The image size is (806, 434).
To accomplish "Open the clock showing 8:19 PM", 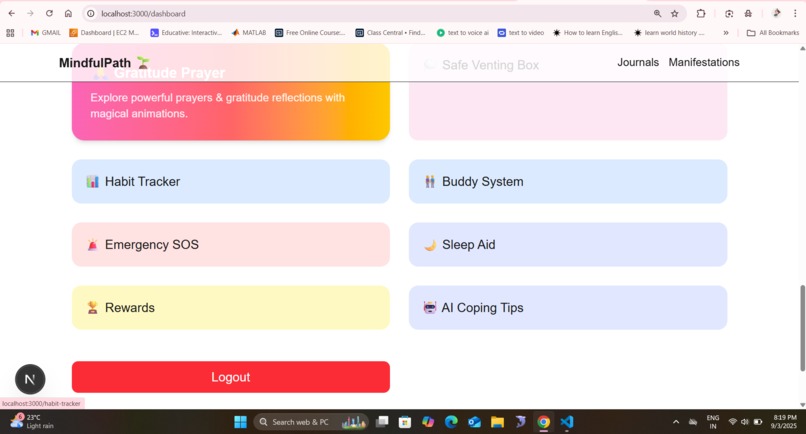I will (784, 422).
